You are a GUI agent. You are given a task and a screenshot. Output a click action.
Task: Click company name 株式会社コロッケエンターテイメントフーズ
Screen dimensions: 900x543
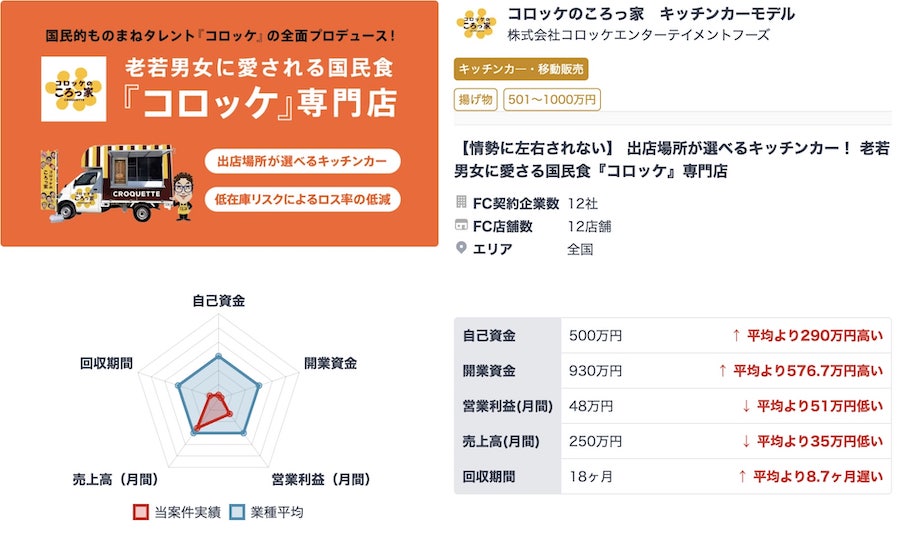click(638, 35)
